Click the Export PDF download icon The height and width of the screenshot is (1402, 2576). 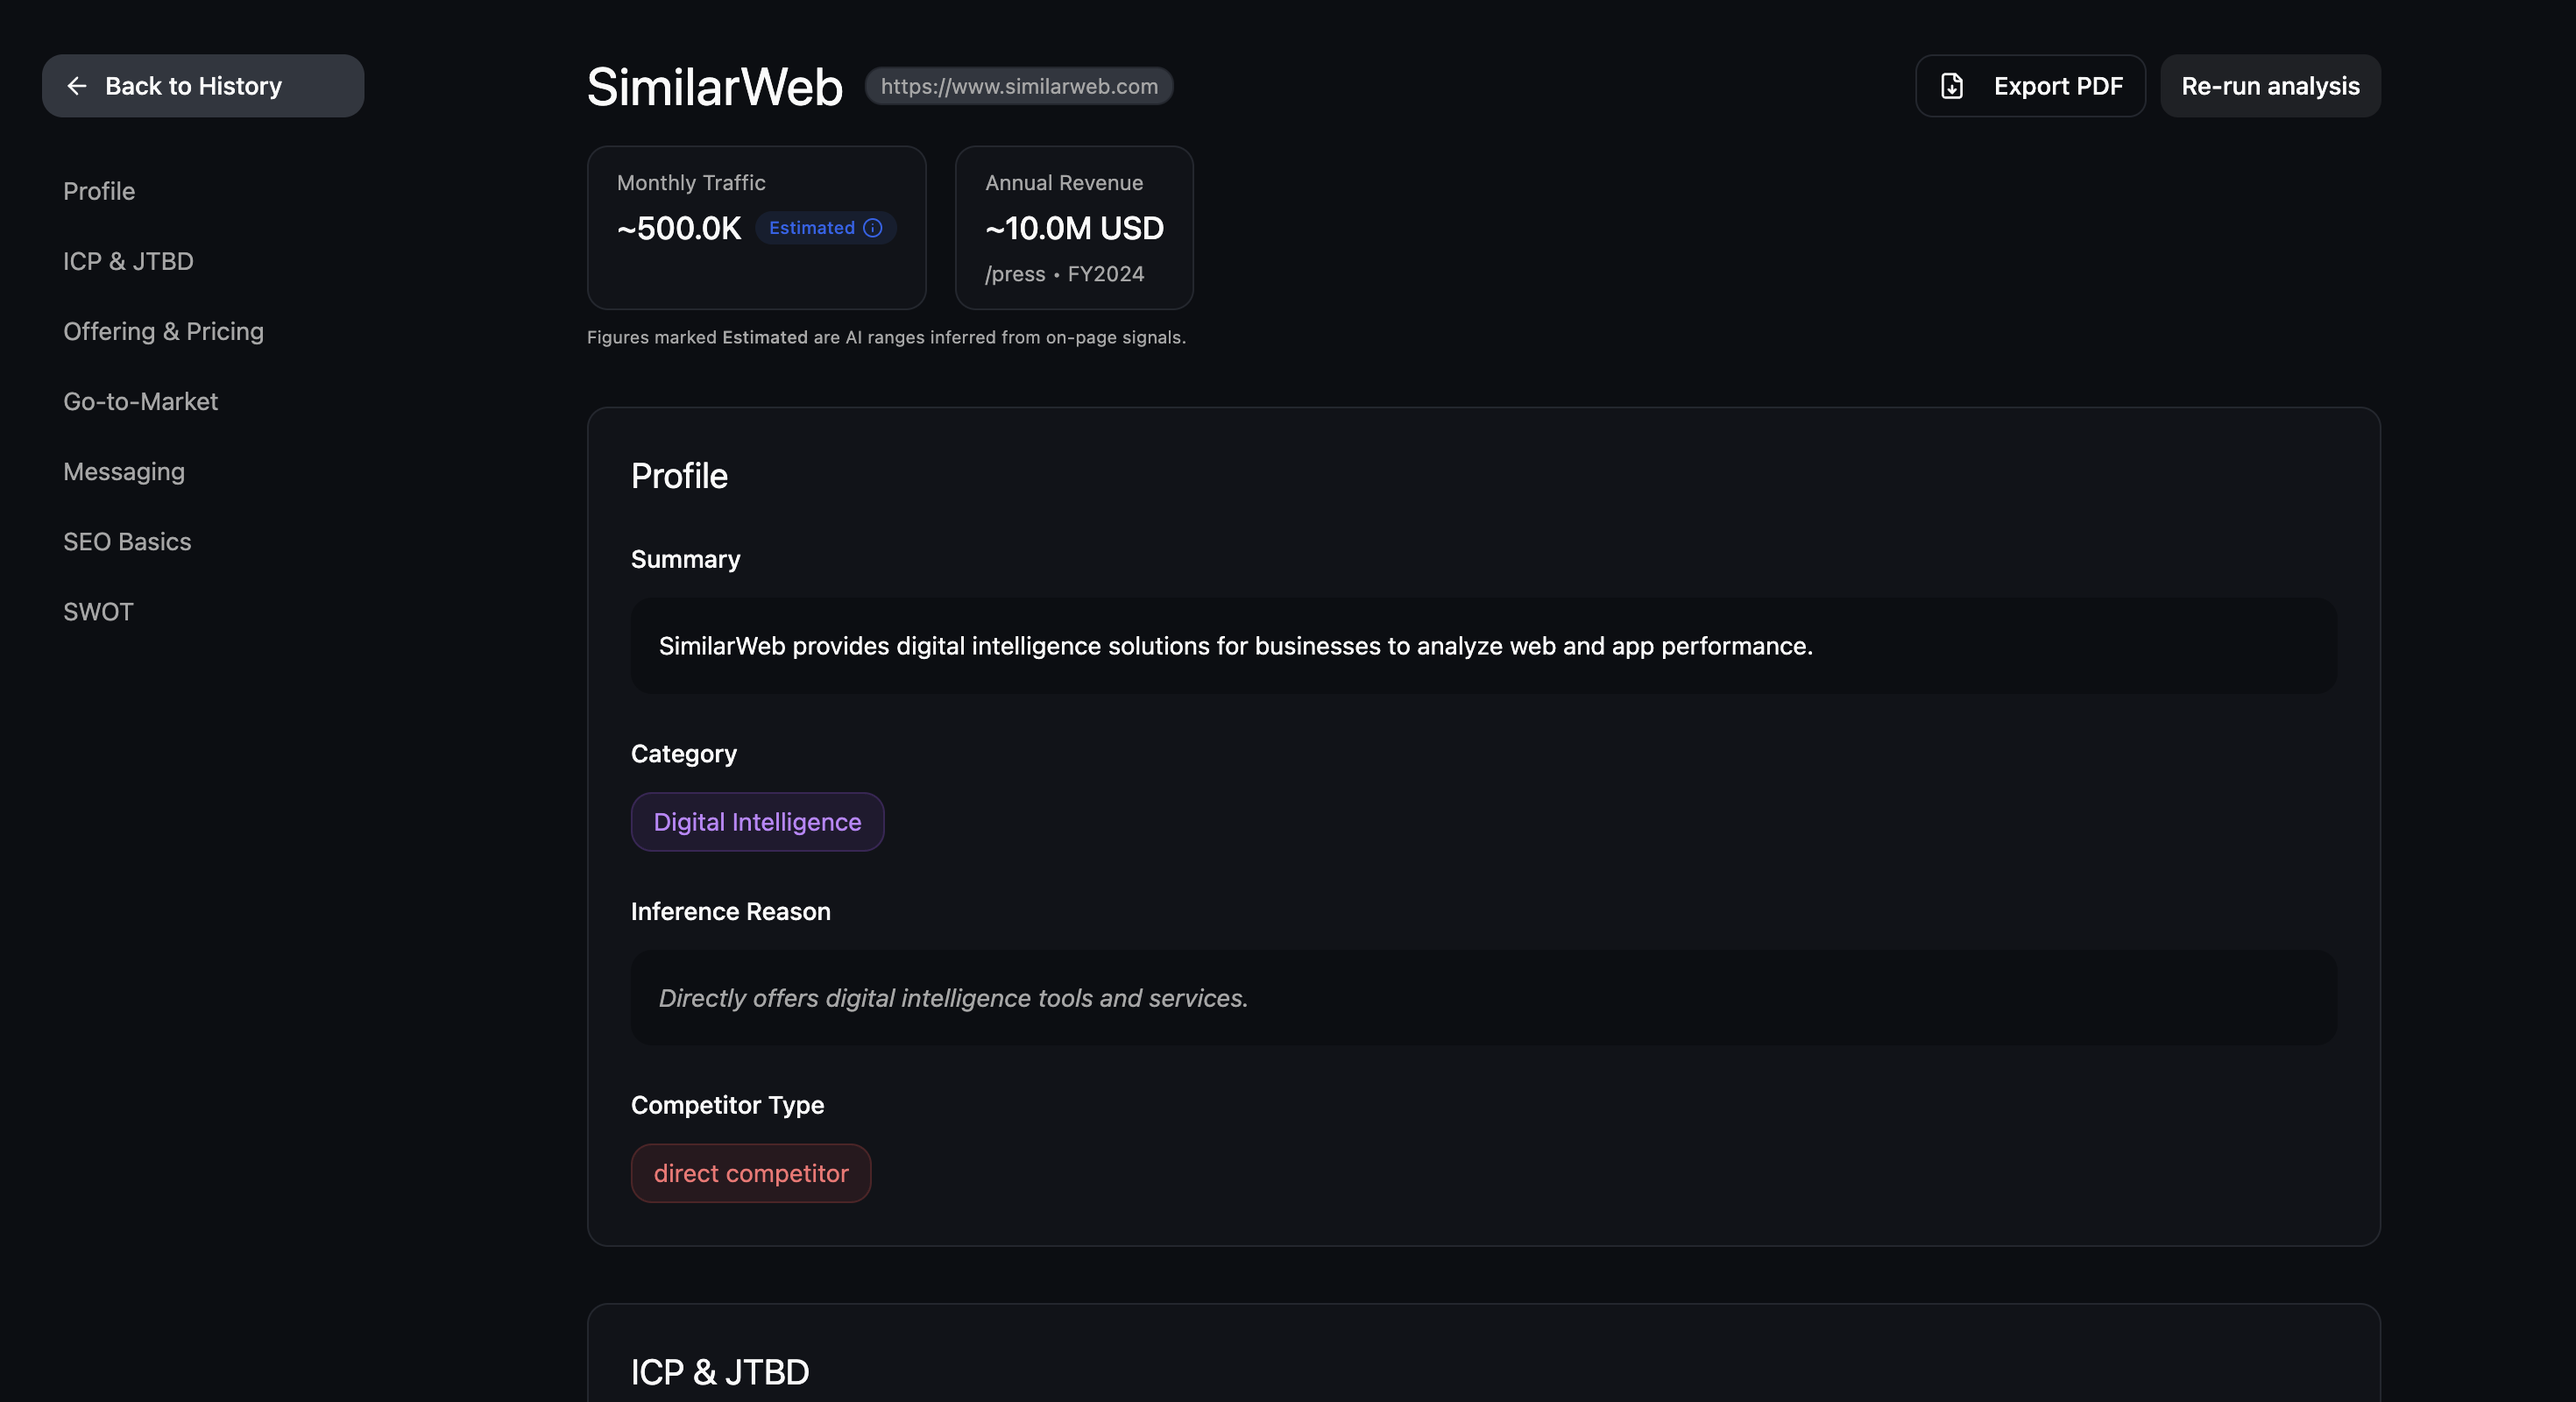tap(1951, 86)
